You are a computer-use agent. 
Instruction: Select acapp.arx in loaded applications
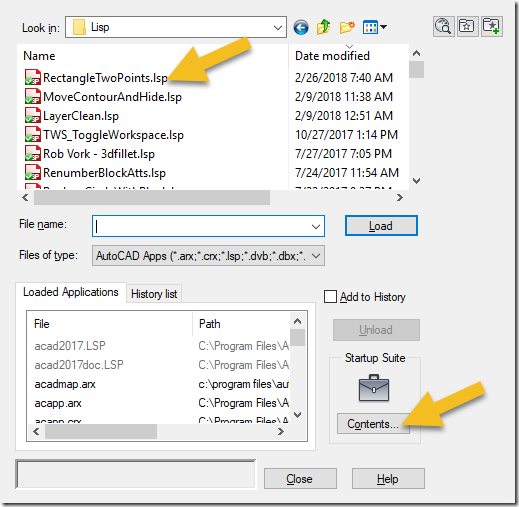coord(58,403)
